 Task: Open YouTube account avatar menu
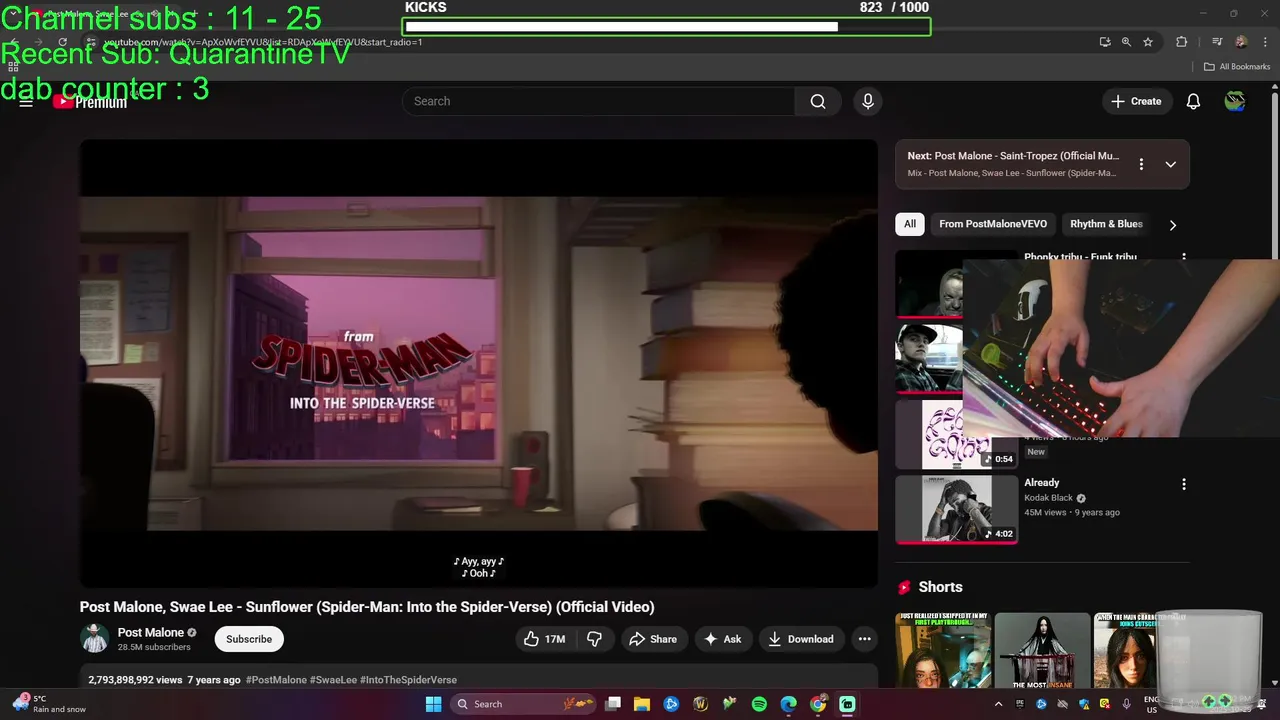coord(1235,101)
